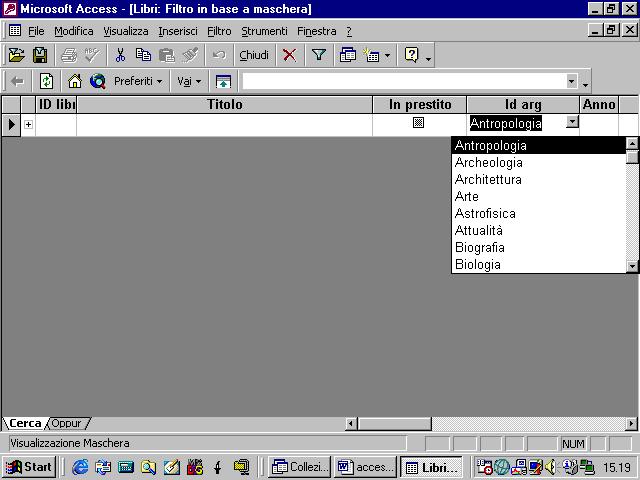Open the Filtro menu
640x480 pixels.
219,31
